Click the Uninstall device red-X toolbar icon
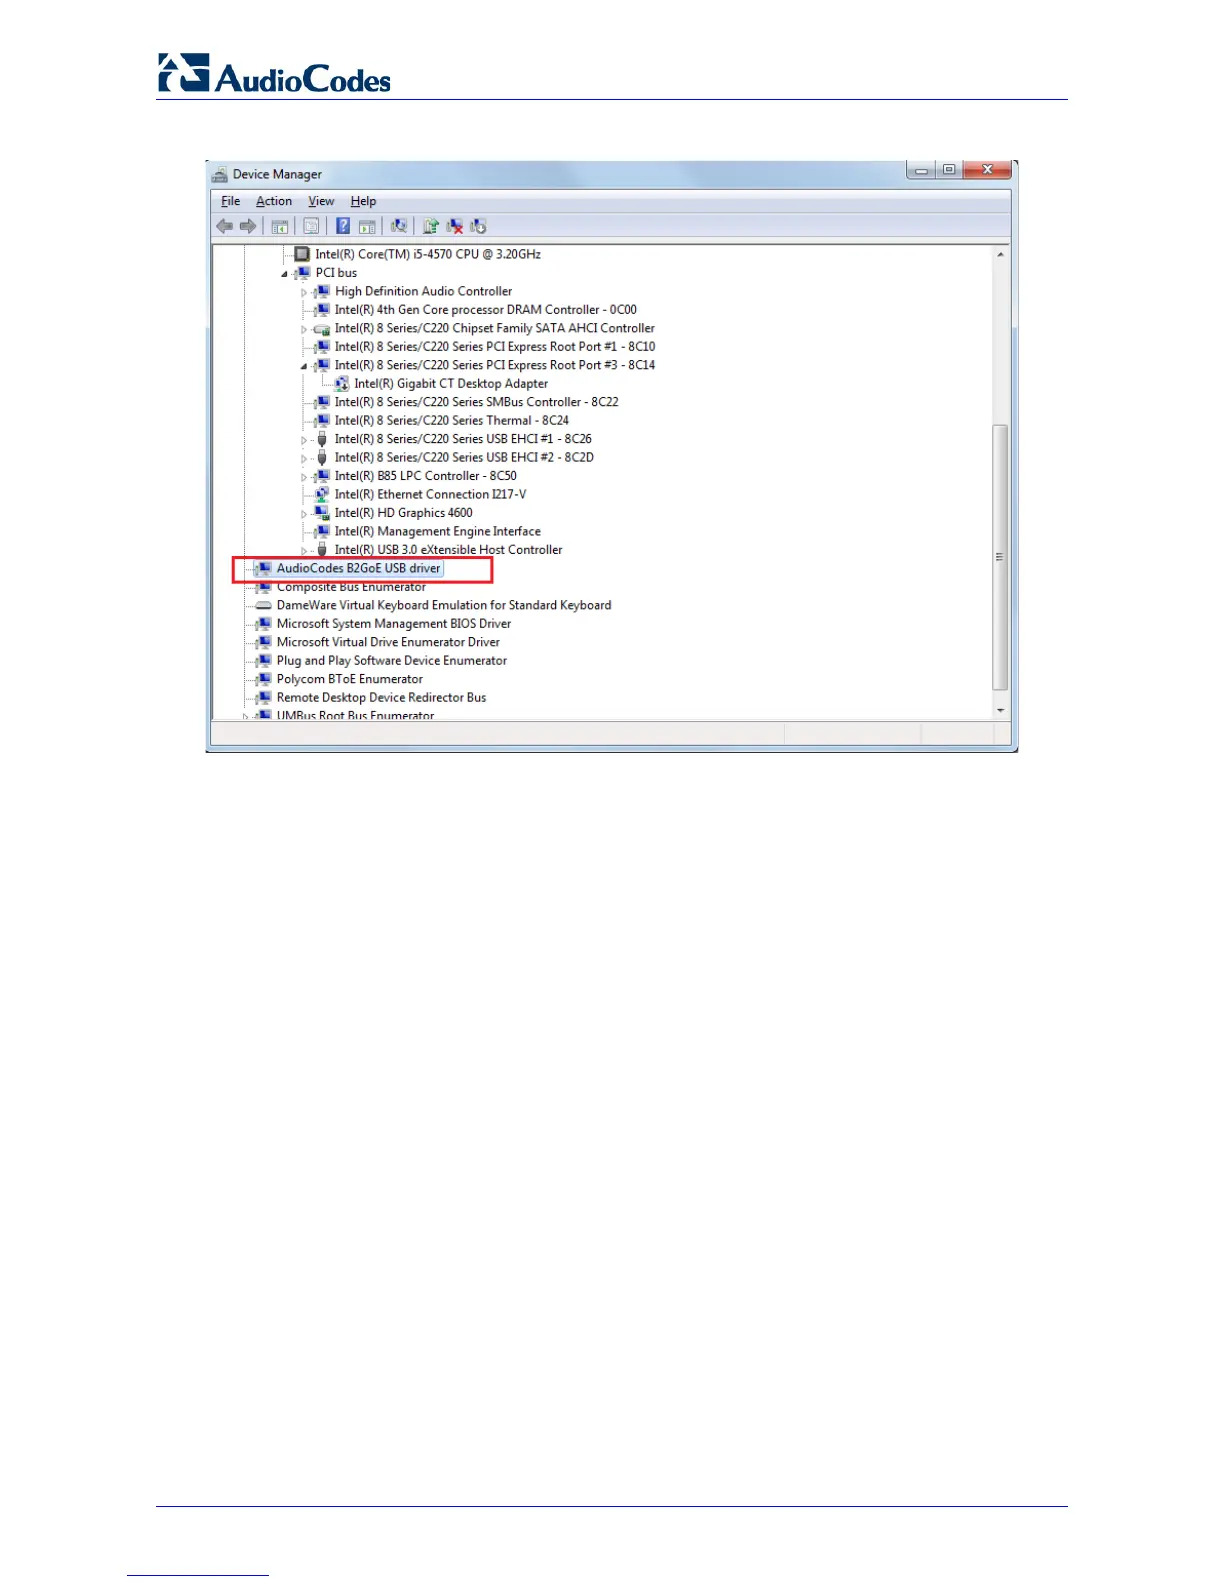This screenshot has height=1584, width=1224. point(455,226)
